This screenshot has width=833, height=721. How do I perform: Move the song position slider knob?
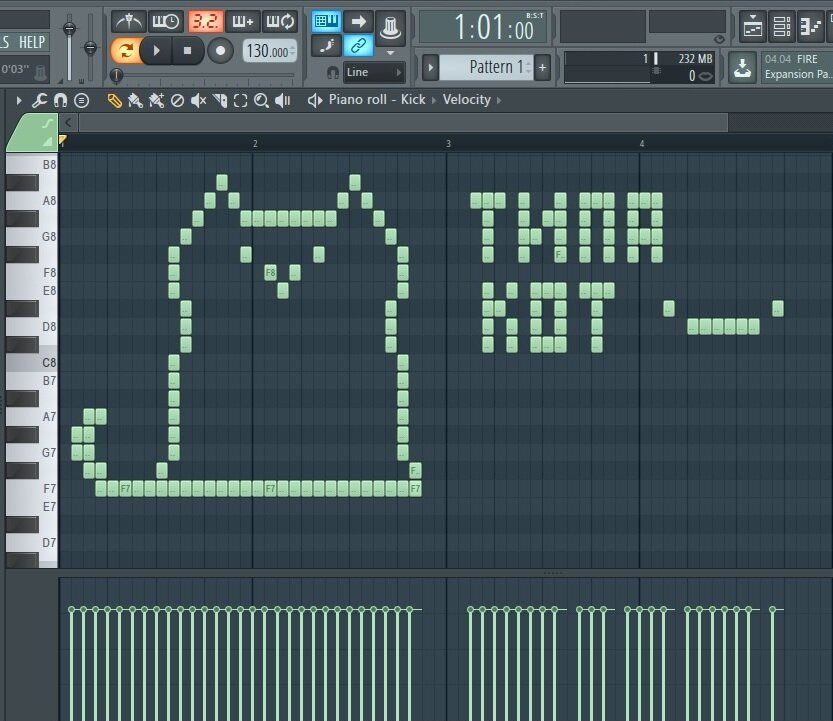click(x=116, y=75)
